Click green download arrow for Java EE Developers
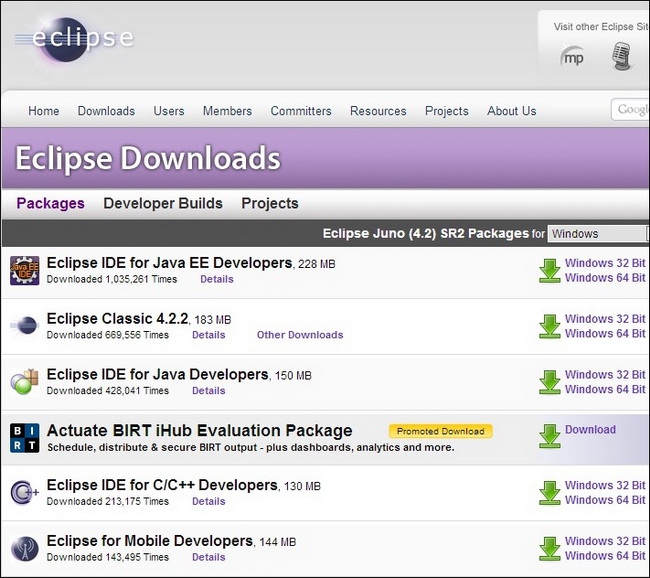Image resolution: width=650 pixels, height=578 pixels. [550, 271]
